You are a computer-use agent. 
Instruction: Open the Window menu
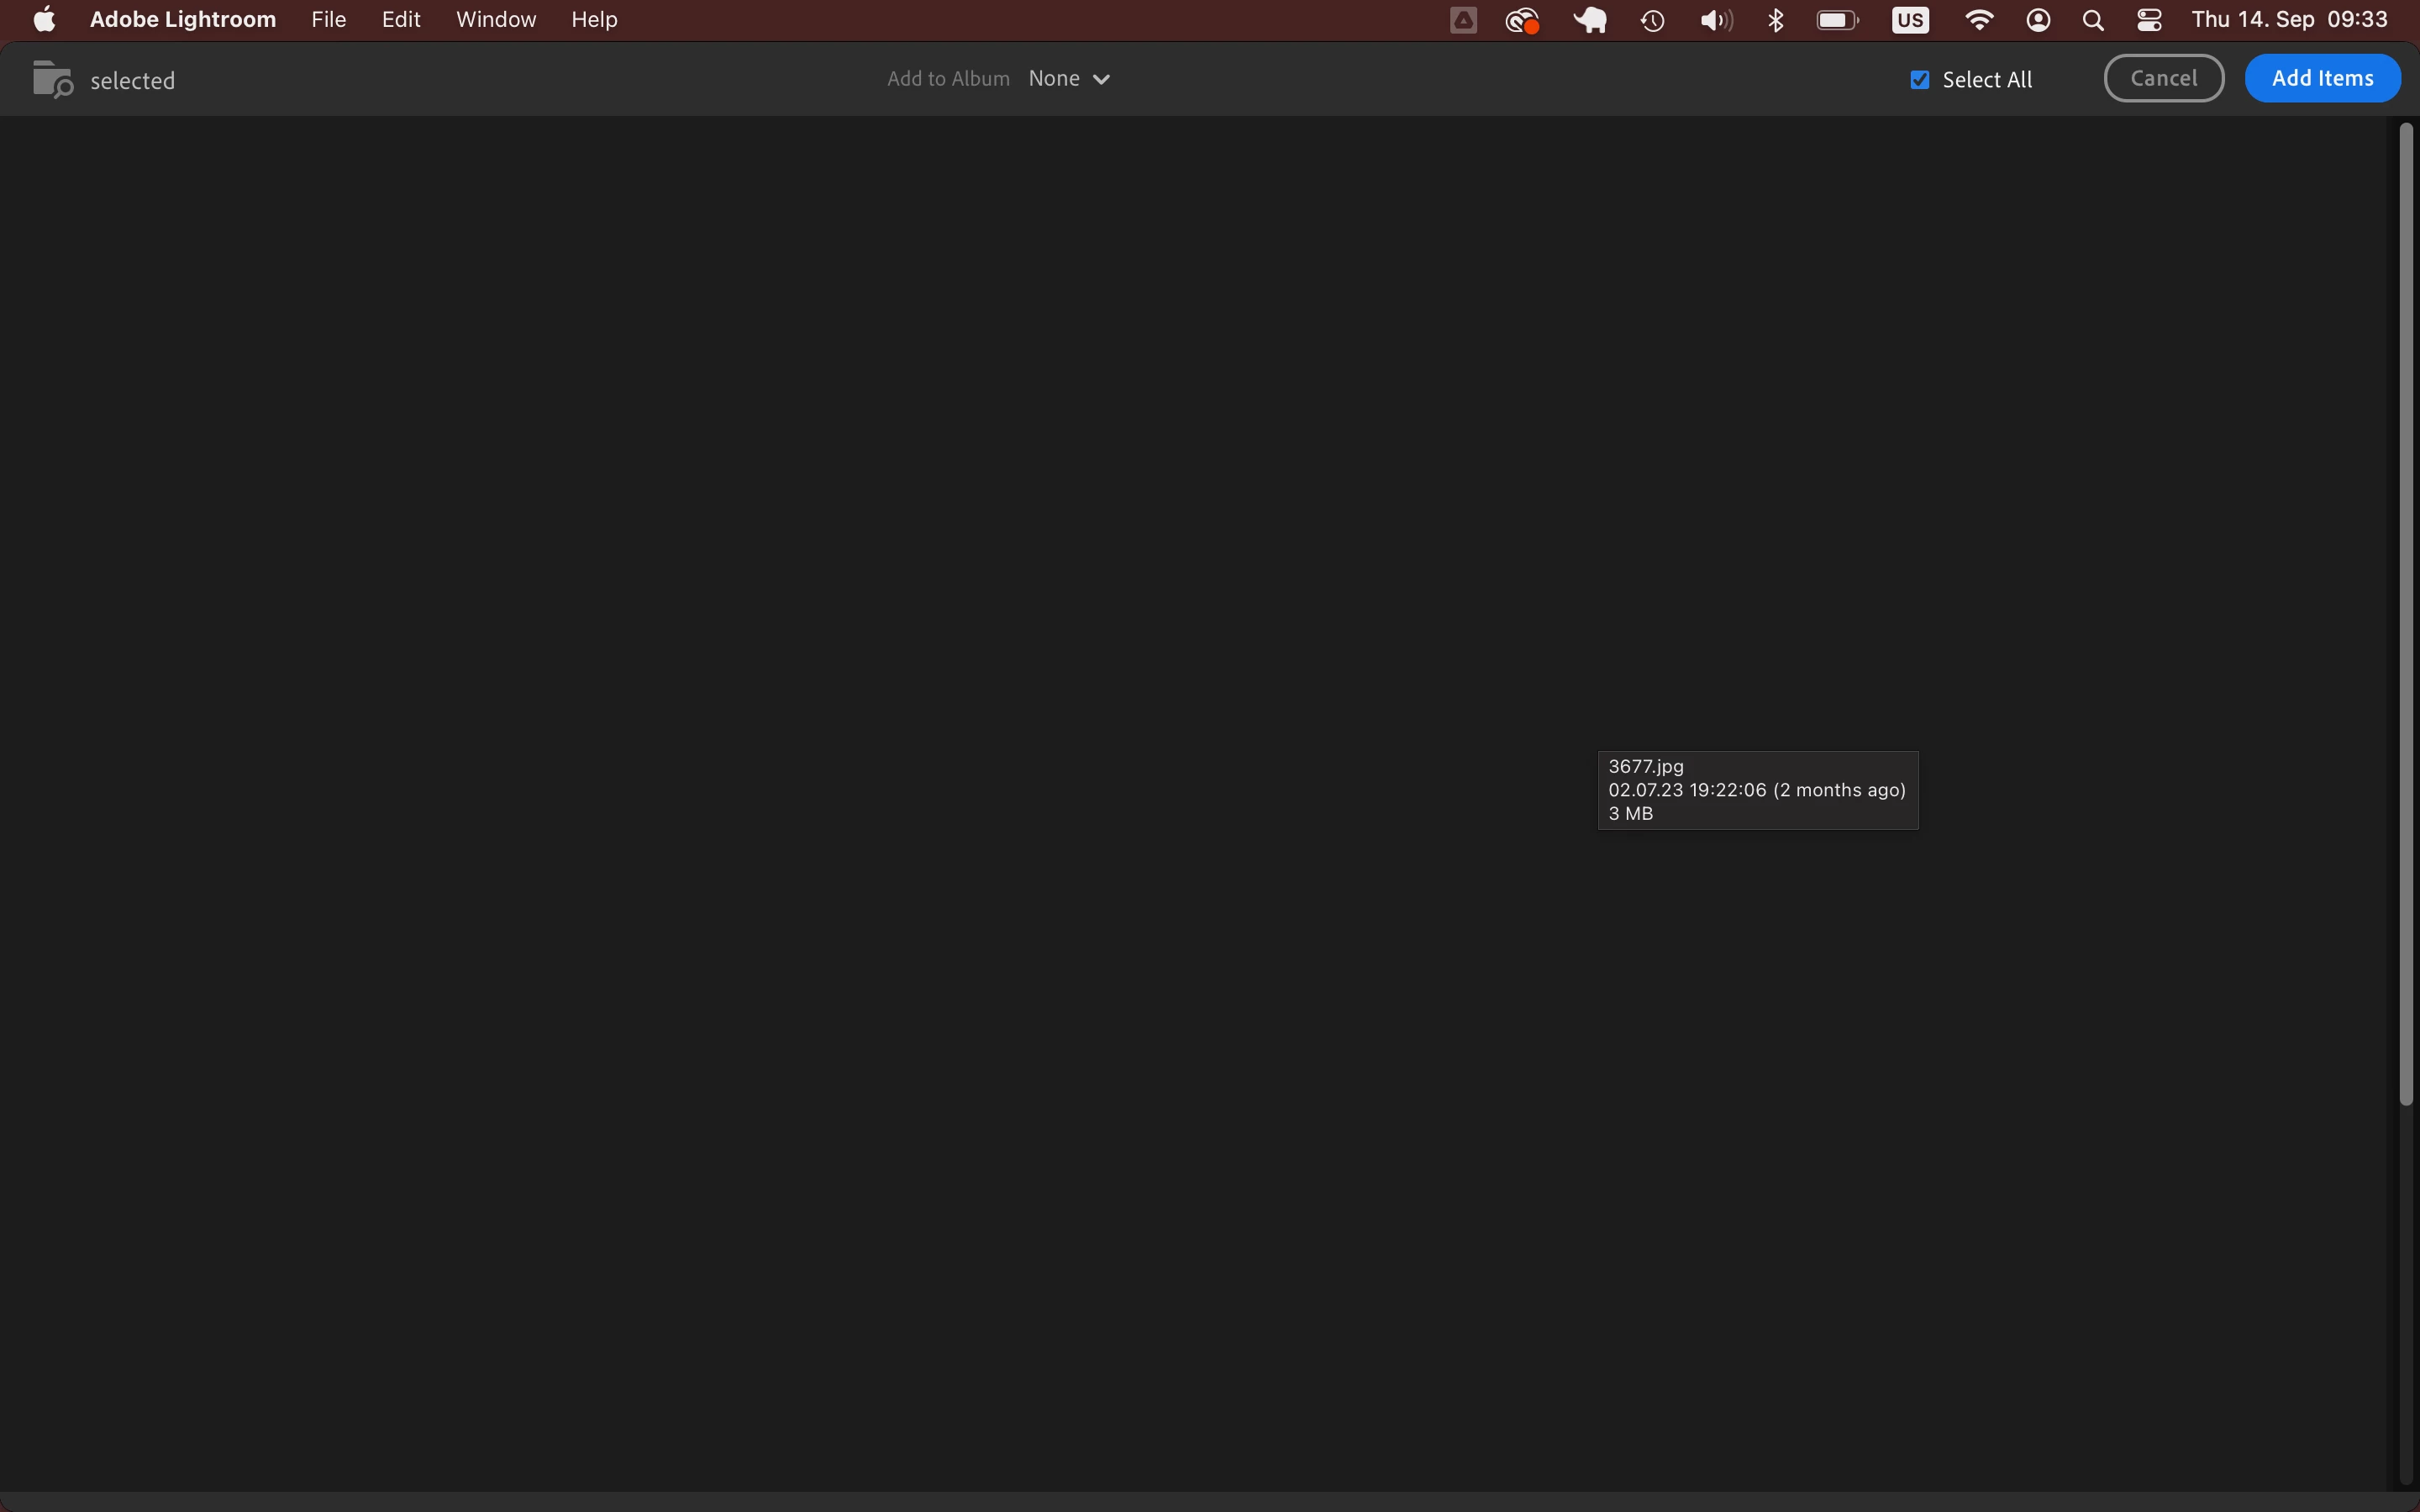pos(496,20)
